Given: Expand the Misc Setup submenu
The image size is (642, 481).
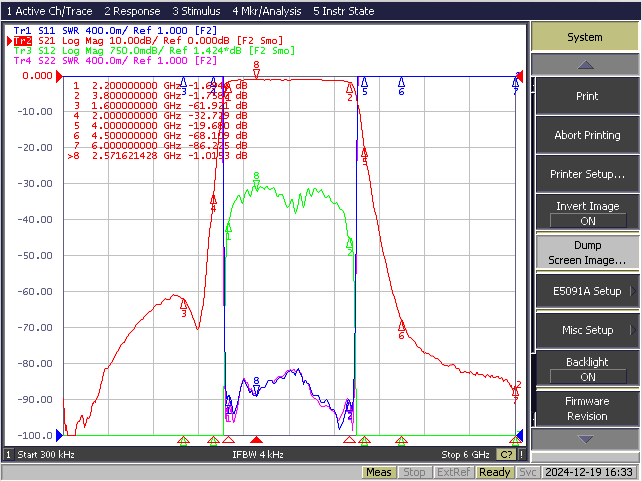Looking at the screenshot, I should point(587,330).
